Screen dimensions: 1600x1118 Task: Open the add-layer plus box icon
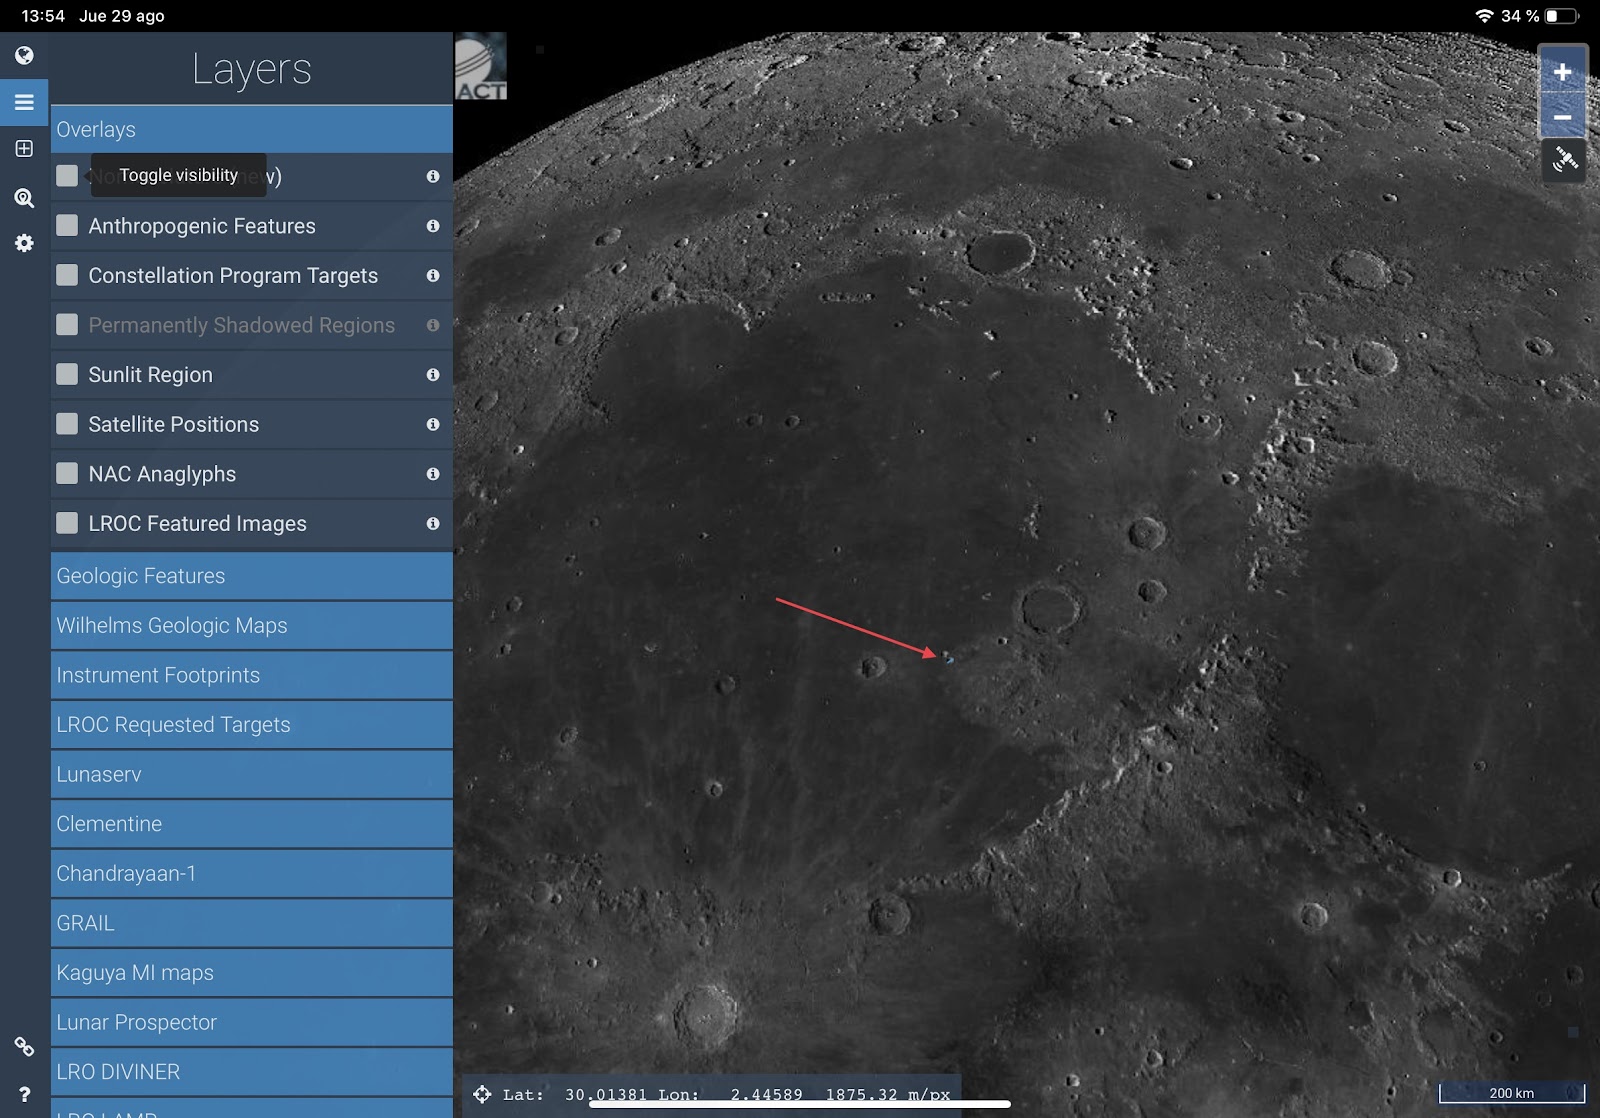(24, 149)
